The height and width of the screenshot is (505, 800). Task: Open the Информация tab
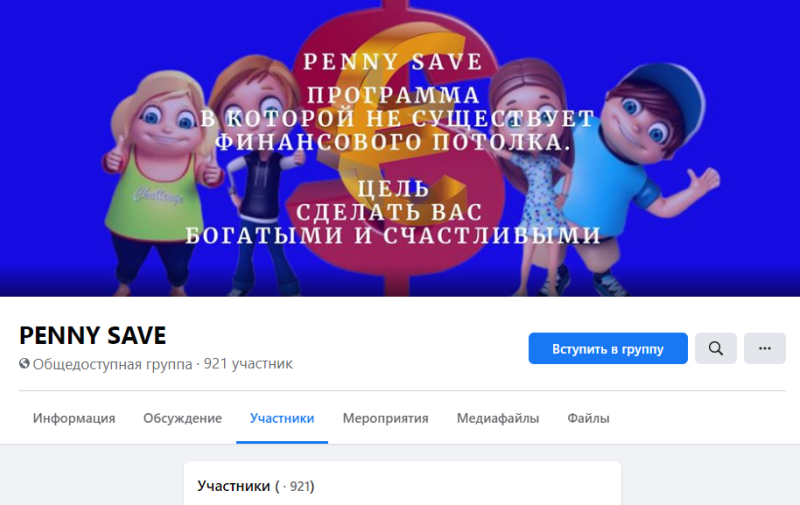coord(74,418)
